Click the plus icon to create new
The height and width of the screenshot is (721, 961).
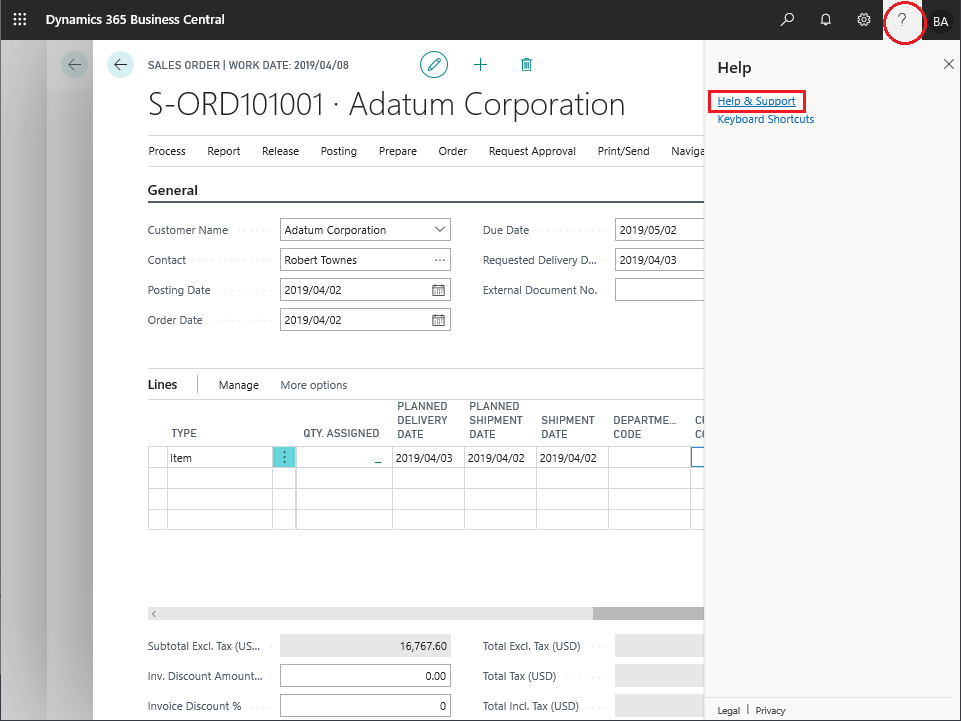click(x=480, y=64)
